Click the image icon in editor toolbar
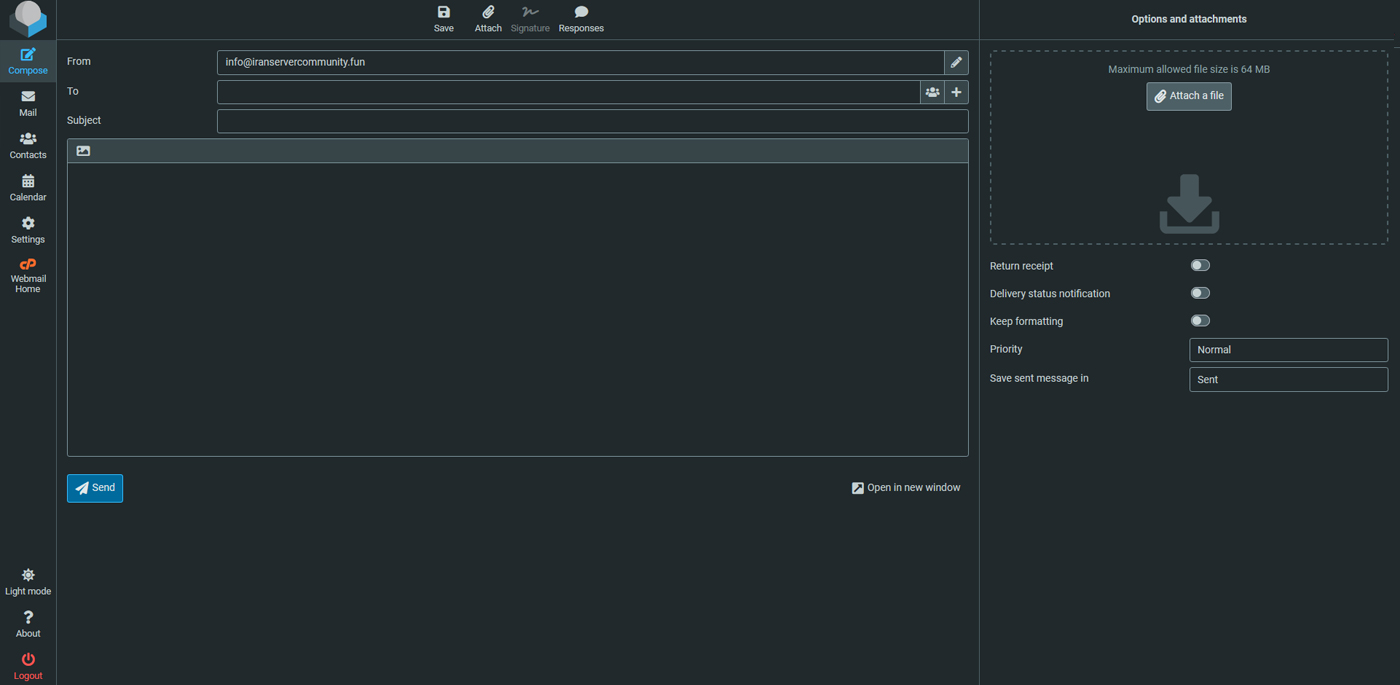Image resolution: width=1400 pixels, height=685 pixels. click(83, 151)
